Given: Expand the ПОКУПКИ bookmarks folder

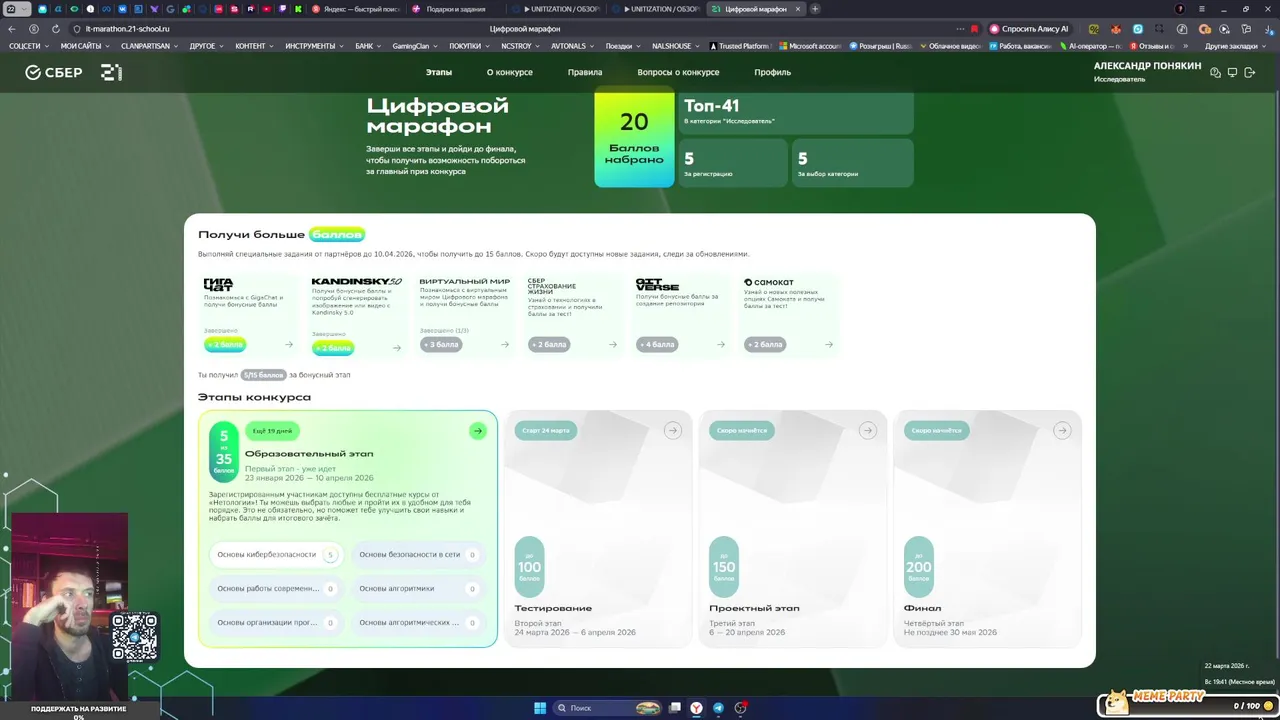Looking at the screenshot, I should pos(468,46).
